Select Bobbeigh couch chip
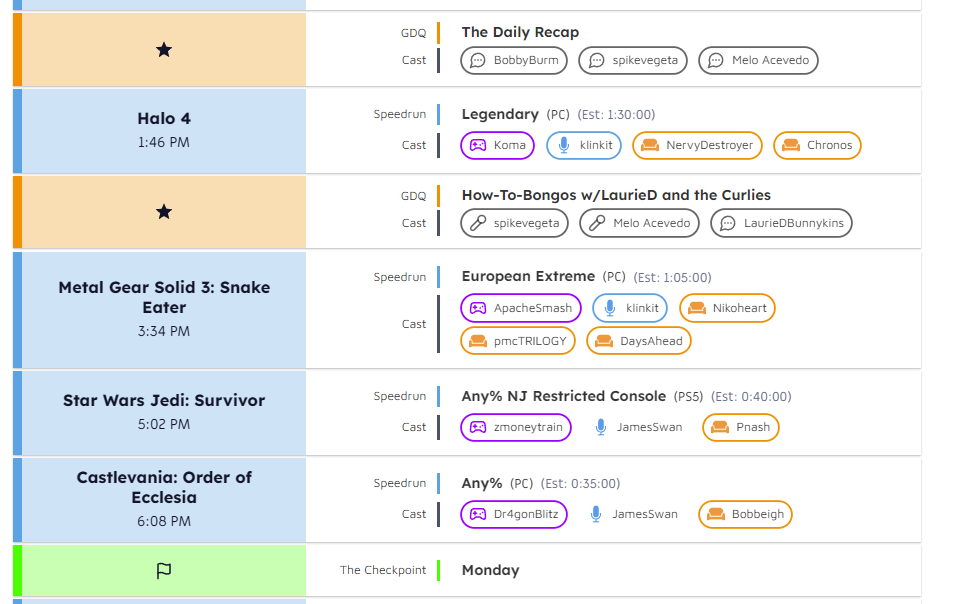Screen dimensions: 960x604 [745, 515]
